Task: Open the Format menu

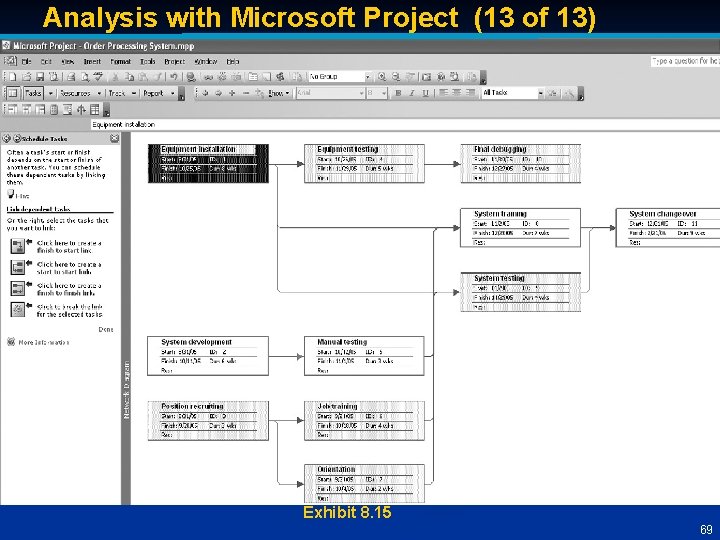Action: pyautogui.click(x=120, y=61)
